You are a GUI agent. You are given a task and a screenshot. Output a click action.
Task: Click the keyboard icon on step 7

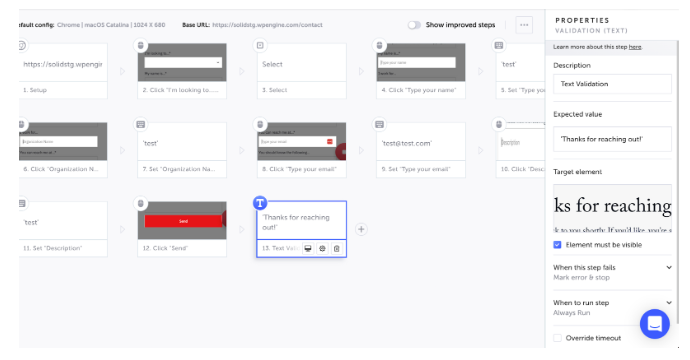140,125
